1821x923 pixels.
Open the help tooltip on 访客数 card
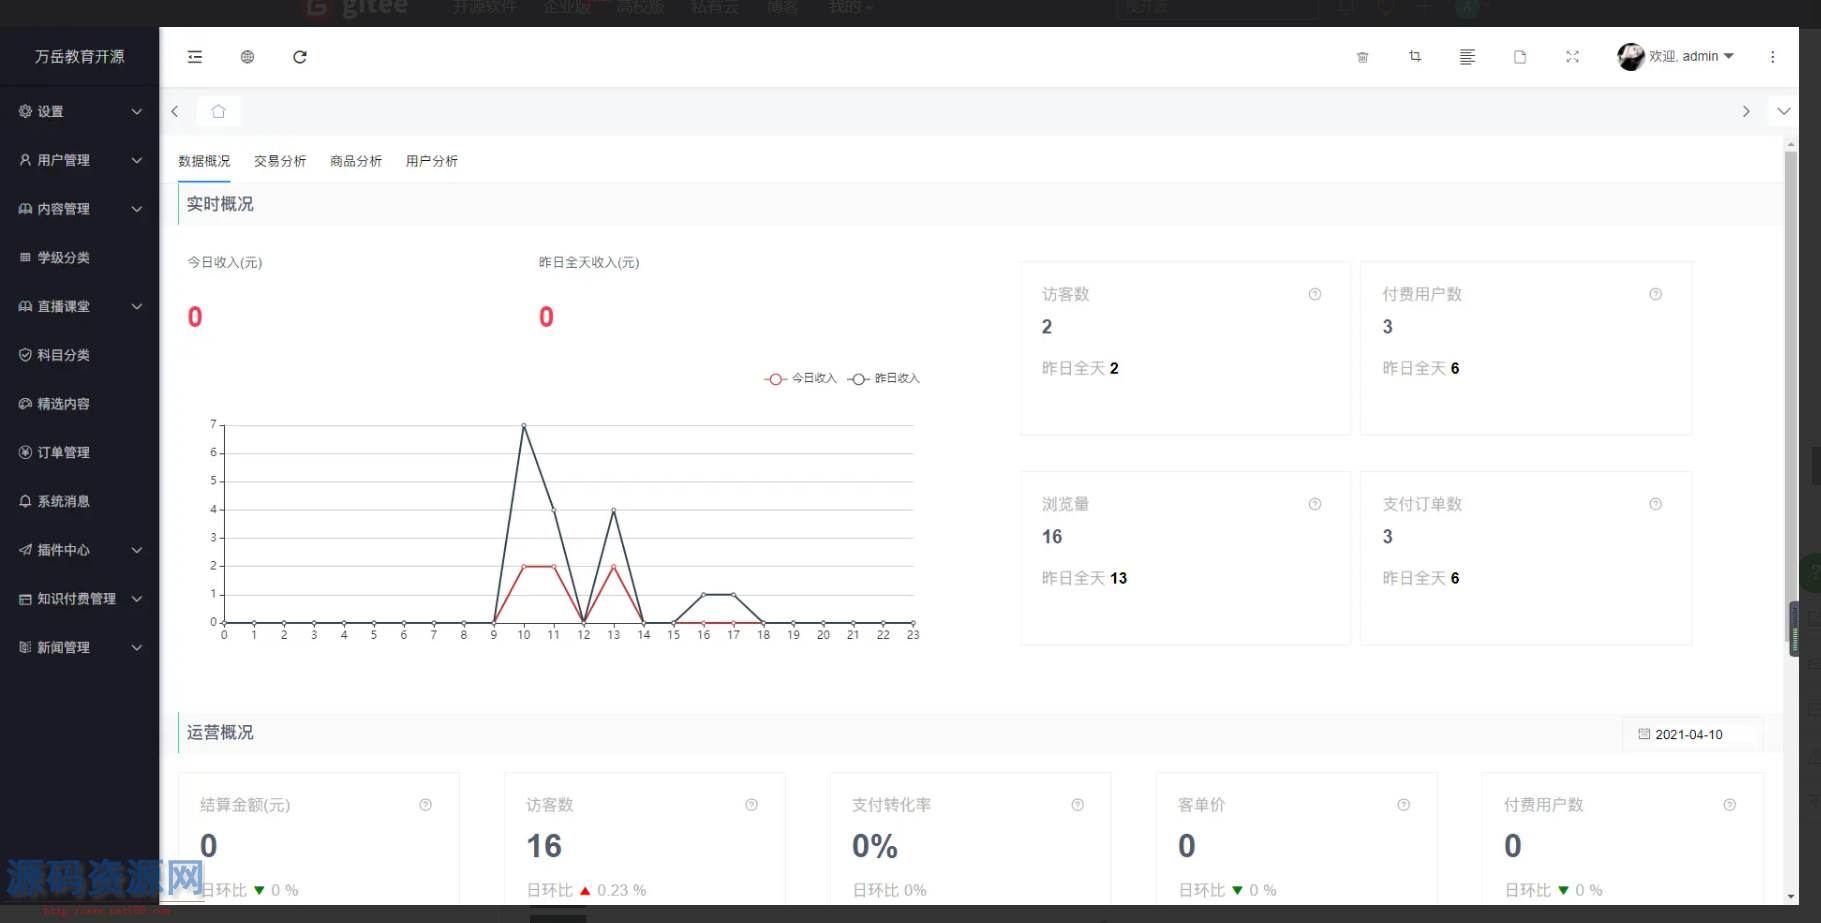(1314, 294)
